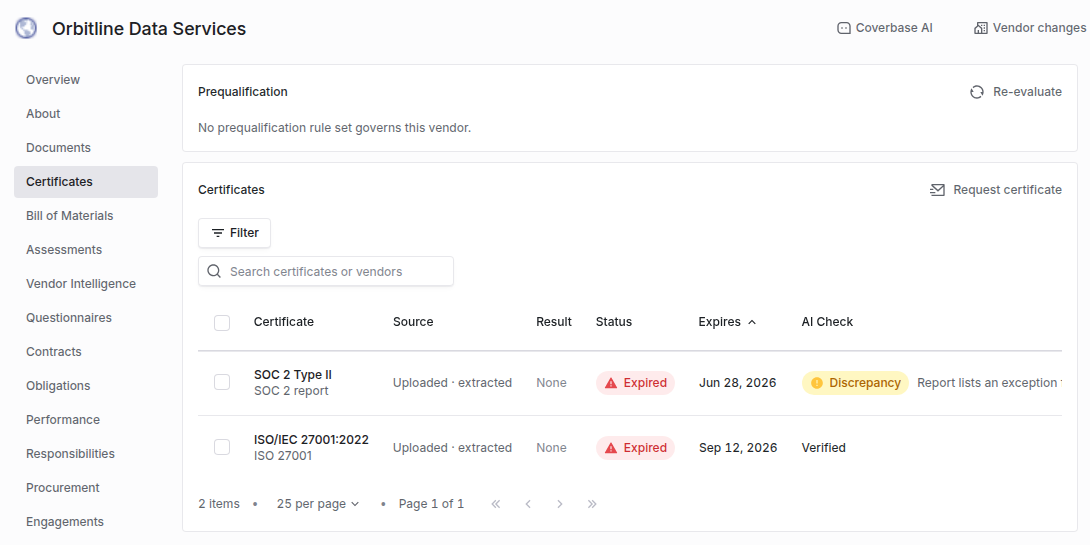Click the Source column header
The height and width of the screenshot is (545, 1090).
click(x=413, y=322)
